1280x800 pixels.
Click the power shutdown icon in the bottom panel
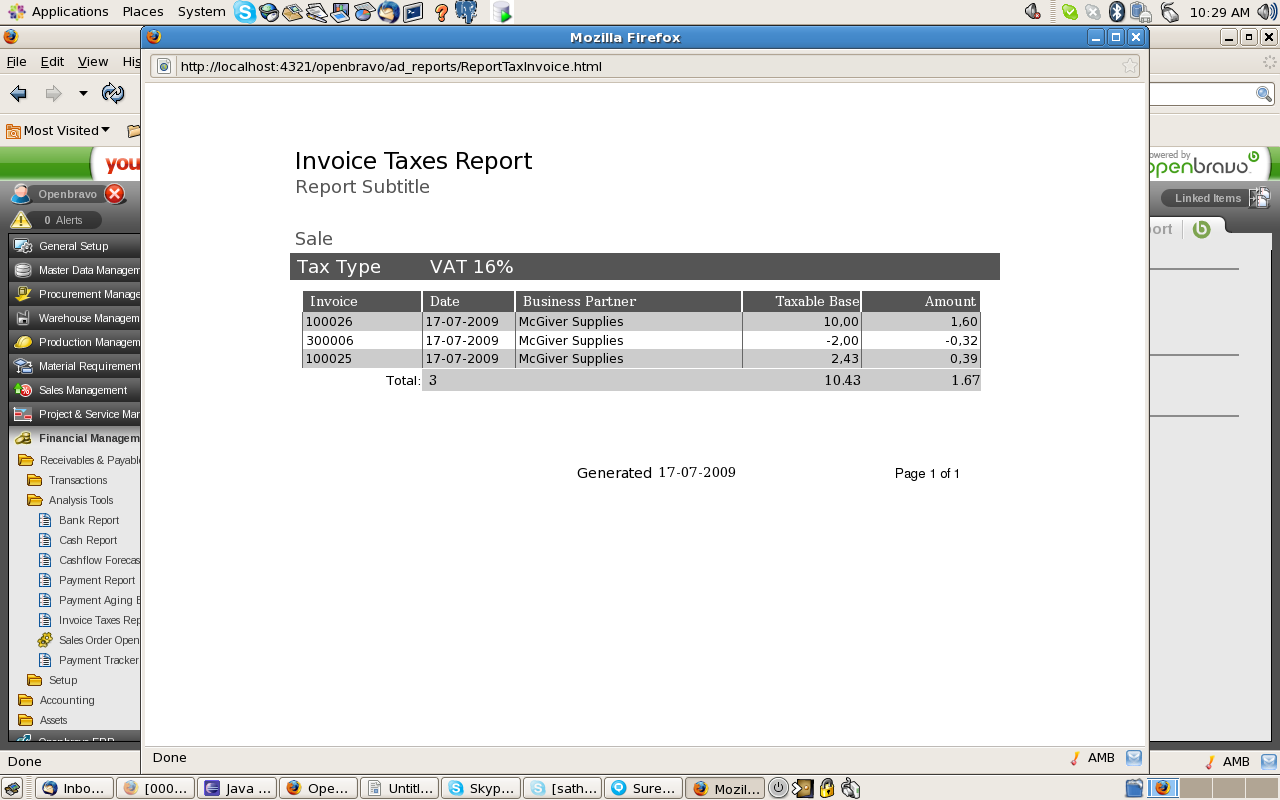tap(779, 788)
